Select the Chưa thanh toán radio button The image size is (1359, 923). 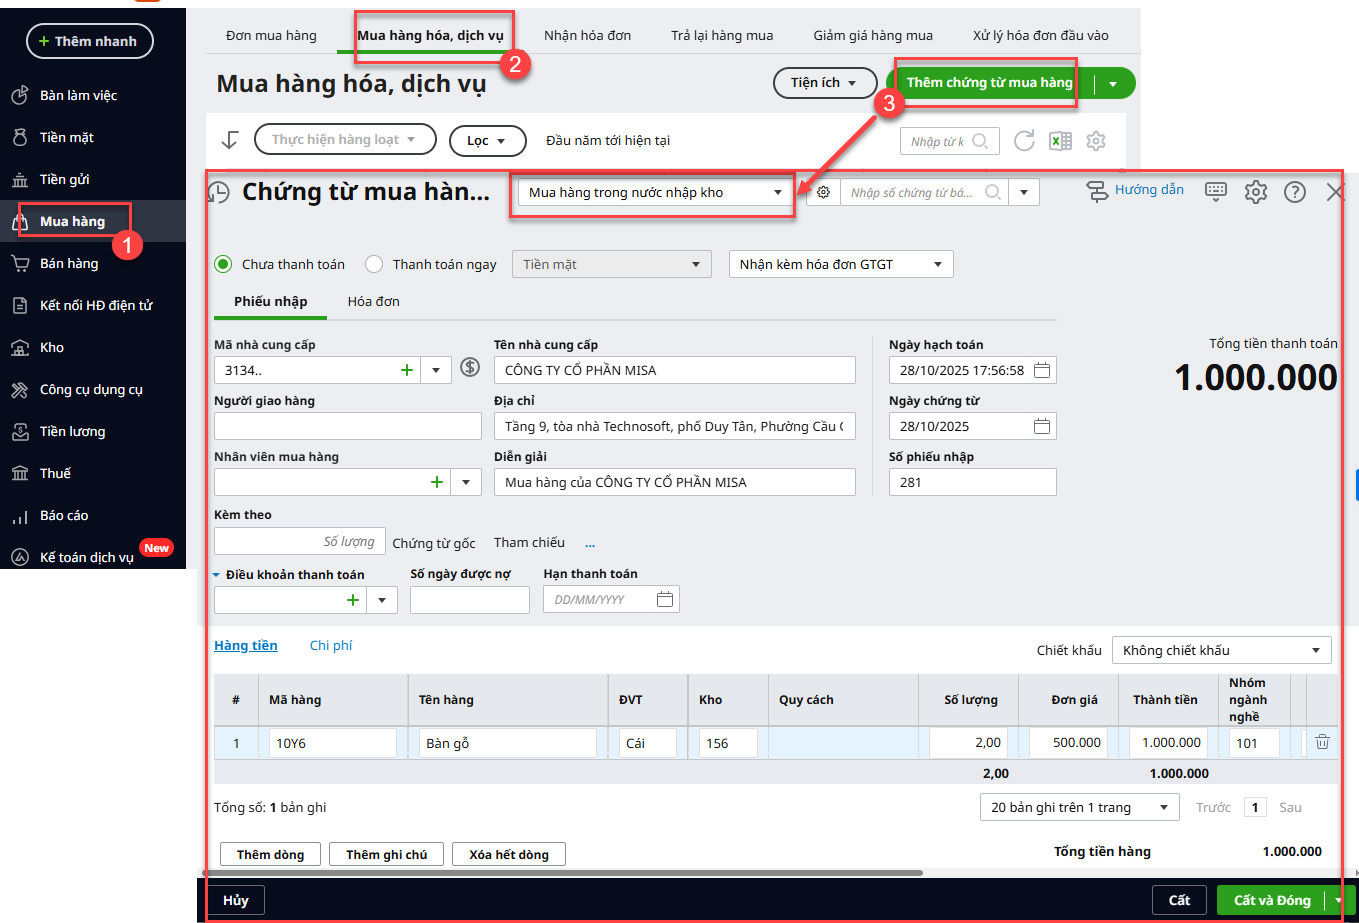(x=224, y=264)
